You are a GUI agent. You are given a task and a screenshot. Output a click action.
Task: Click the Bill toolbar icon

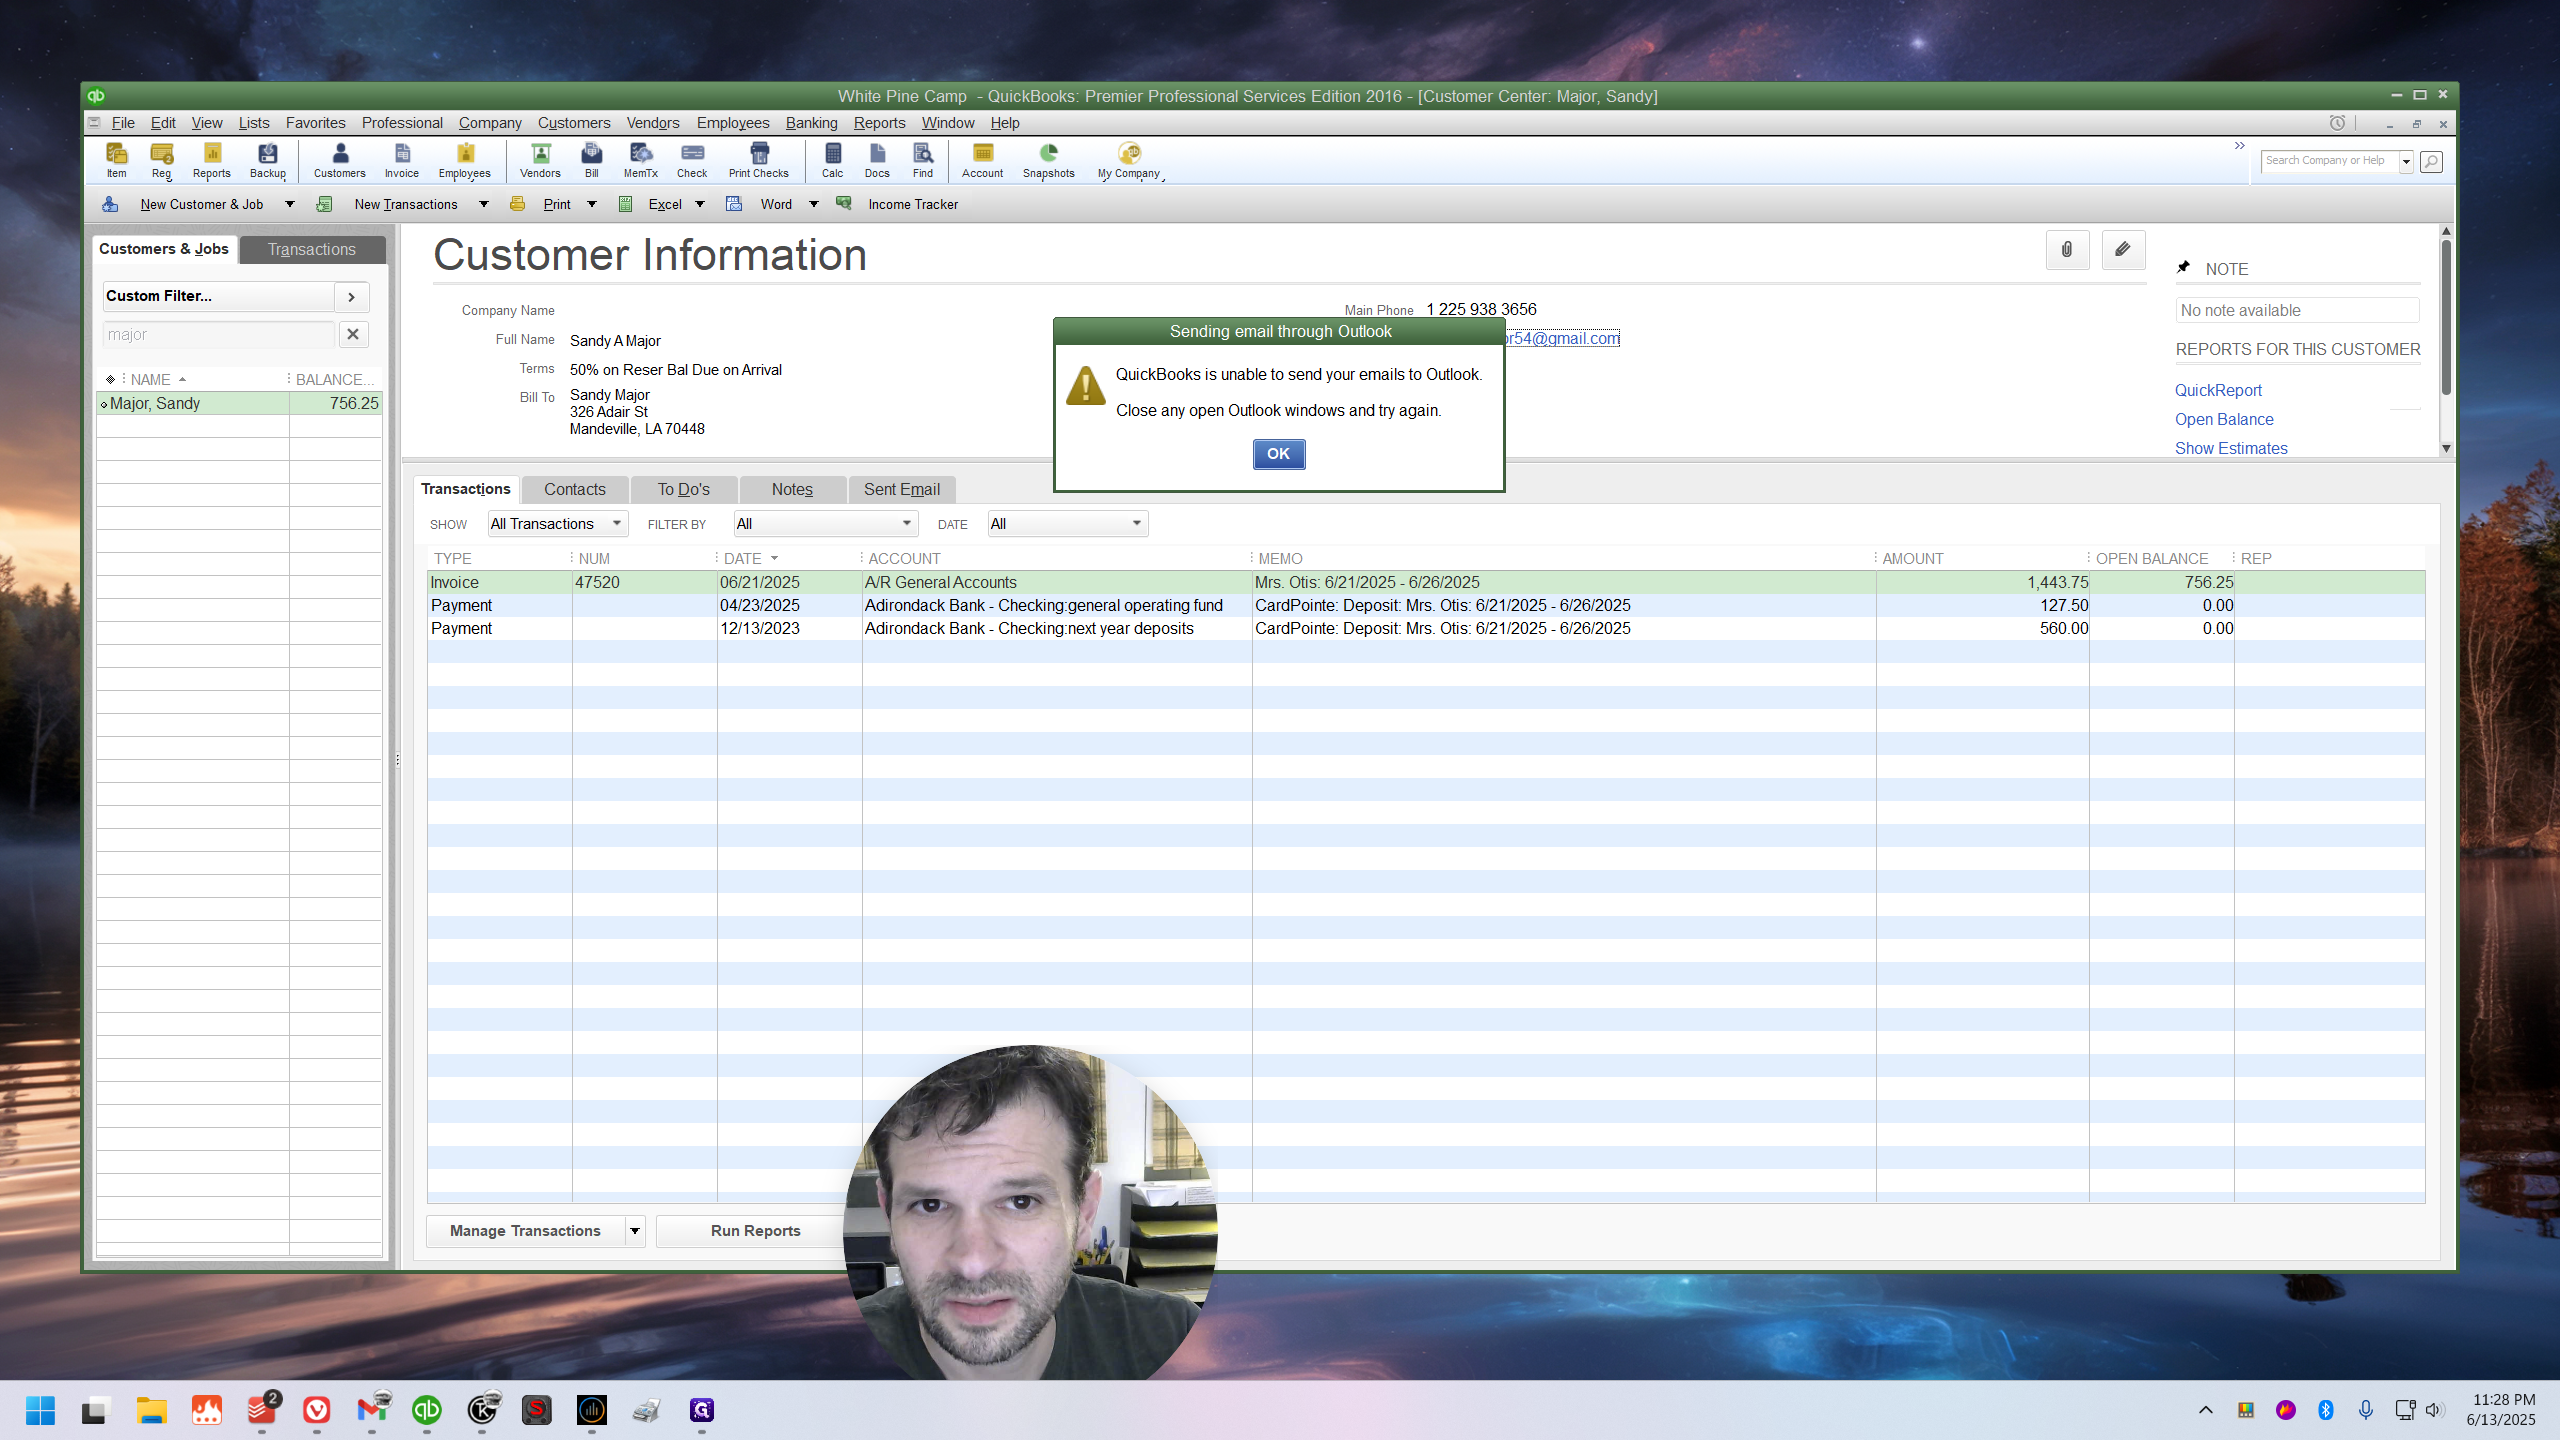point(592,160)
